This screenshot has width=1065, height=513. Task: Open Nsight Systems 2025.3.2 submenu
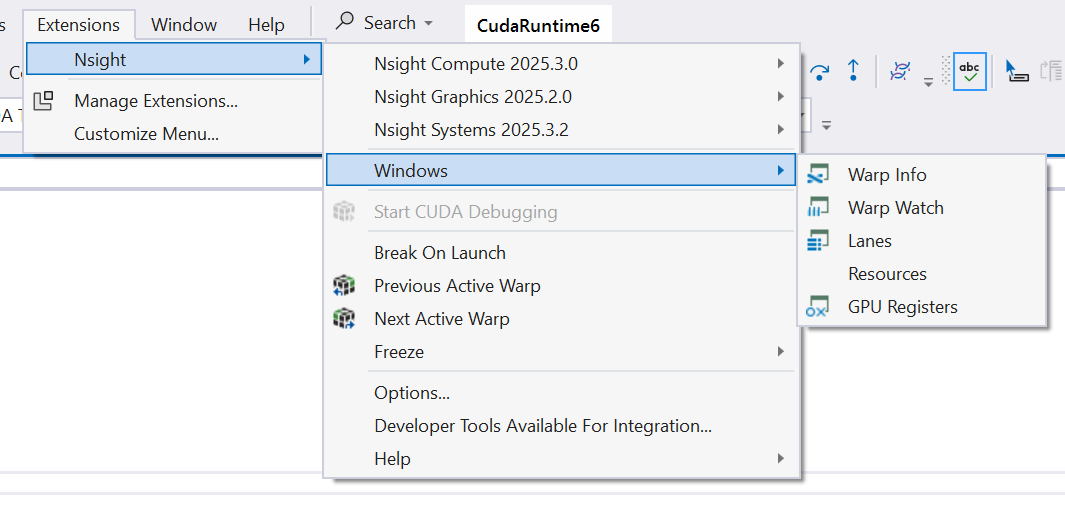pos(561,129)
